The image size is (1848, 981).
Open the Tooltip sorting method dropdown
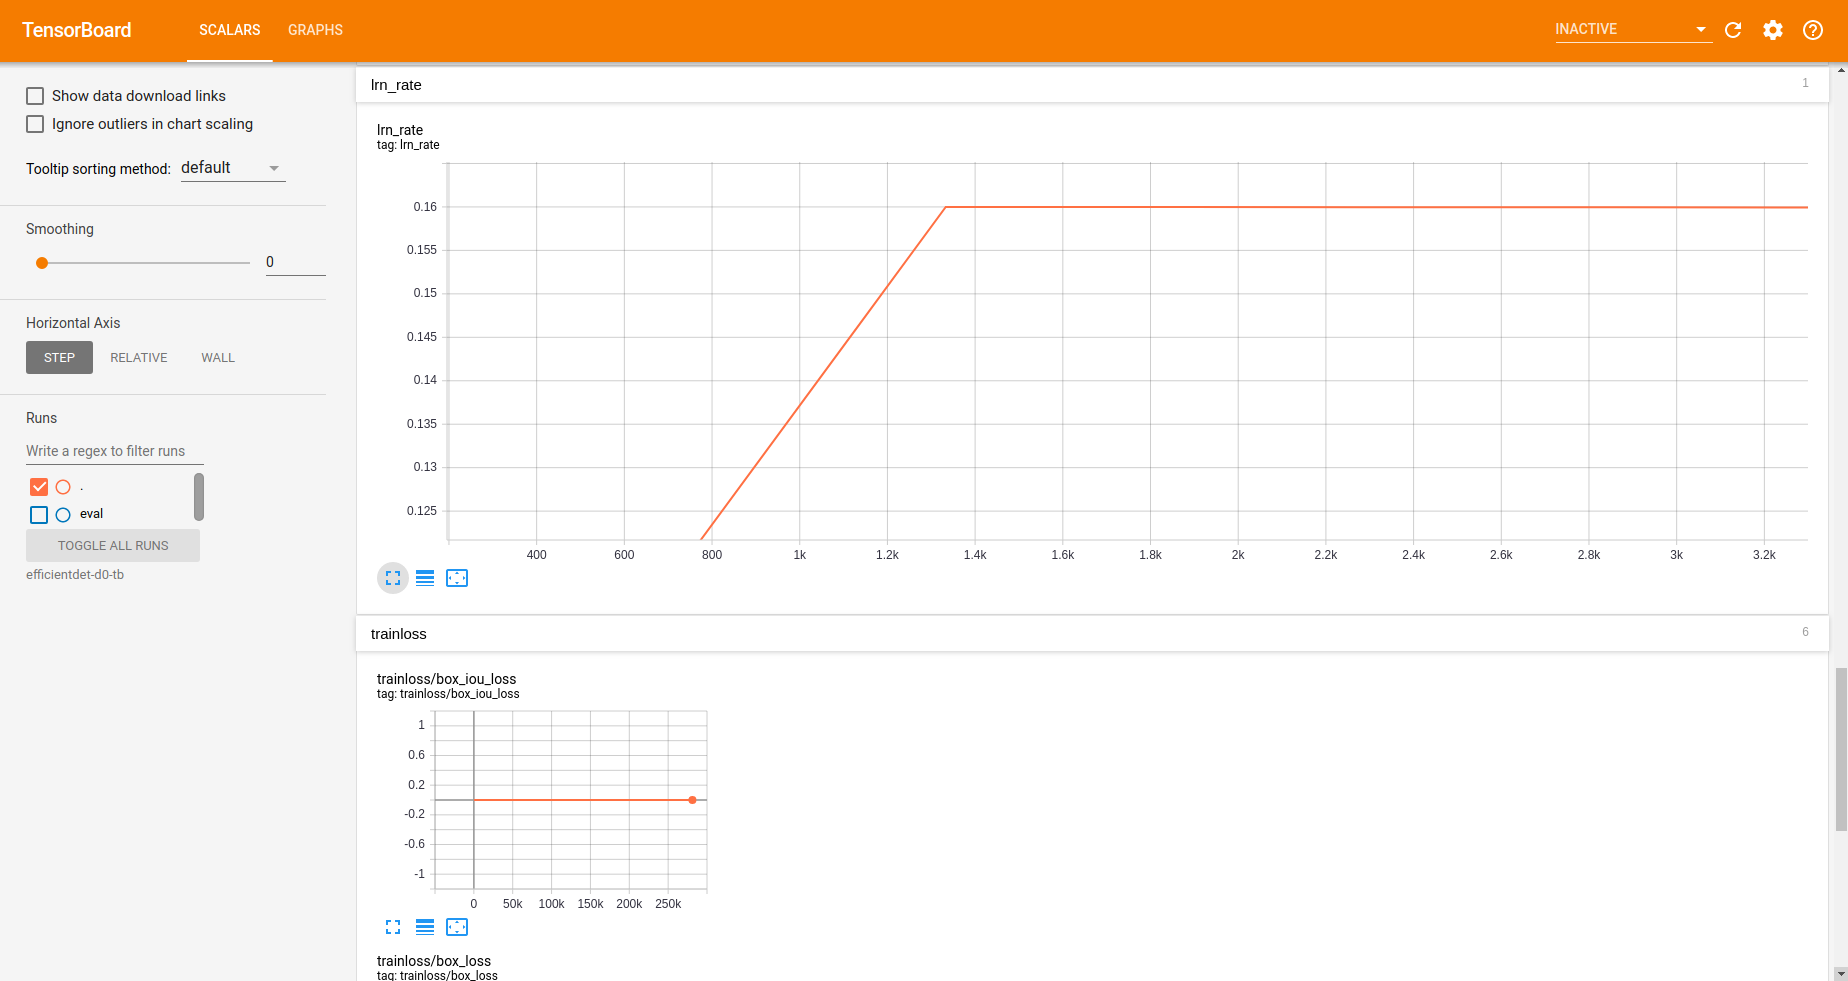coord(232,167)
